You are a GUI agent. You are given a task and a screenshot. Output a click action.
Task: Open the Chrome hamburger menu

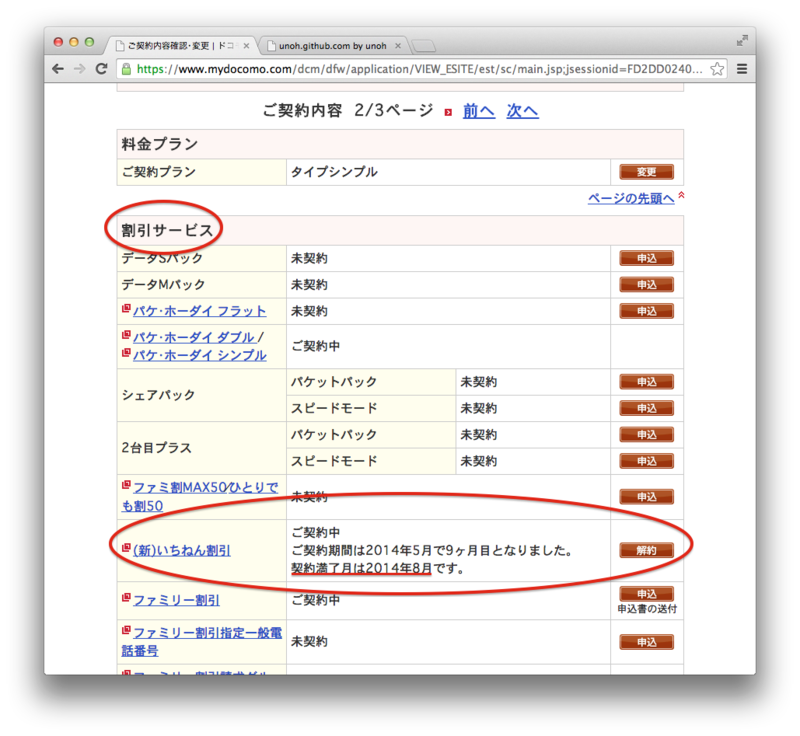742,69
